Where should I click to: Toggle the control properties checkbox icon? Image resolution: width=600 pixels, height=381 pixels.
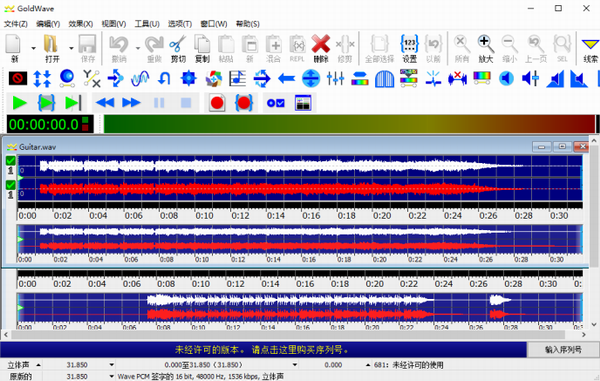[276, 103]
